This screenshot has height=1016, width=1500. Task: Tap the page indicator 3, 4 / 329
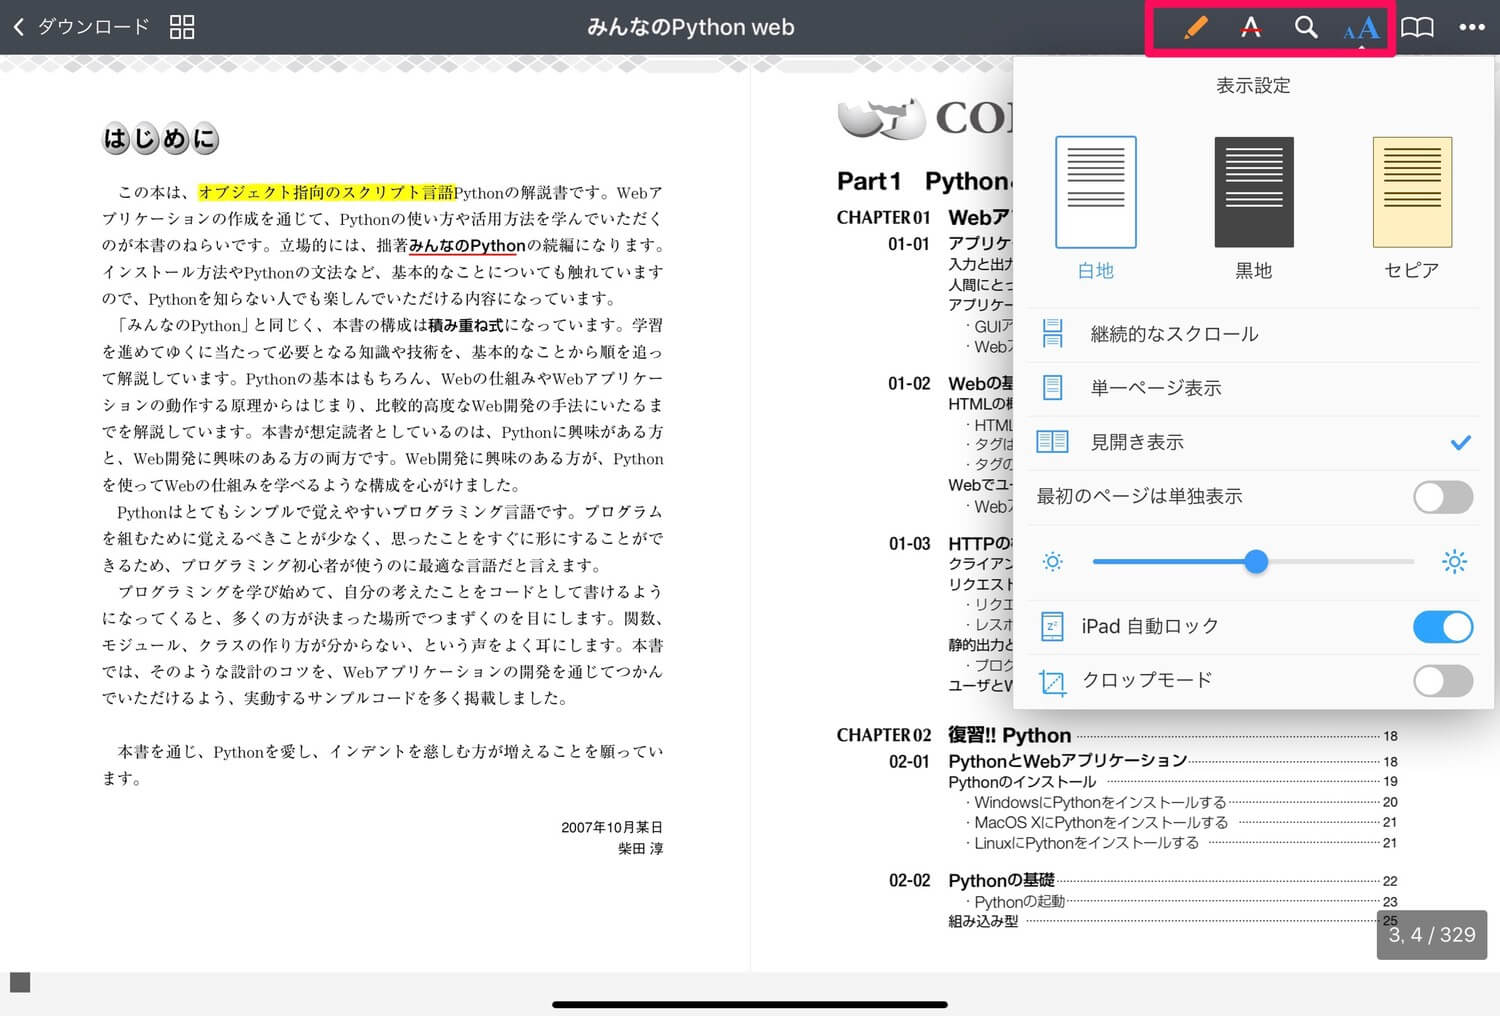[1432, 935]
